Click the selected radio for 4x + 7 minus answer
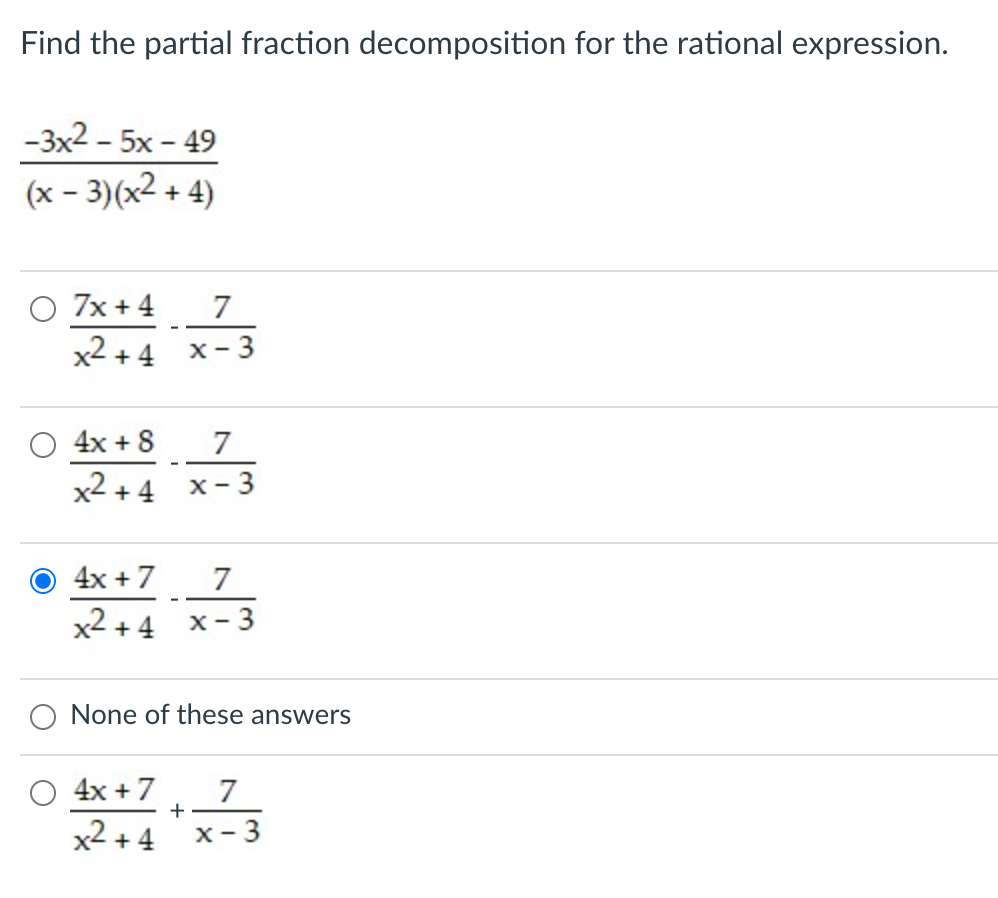 (43, 581)
